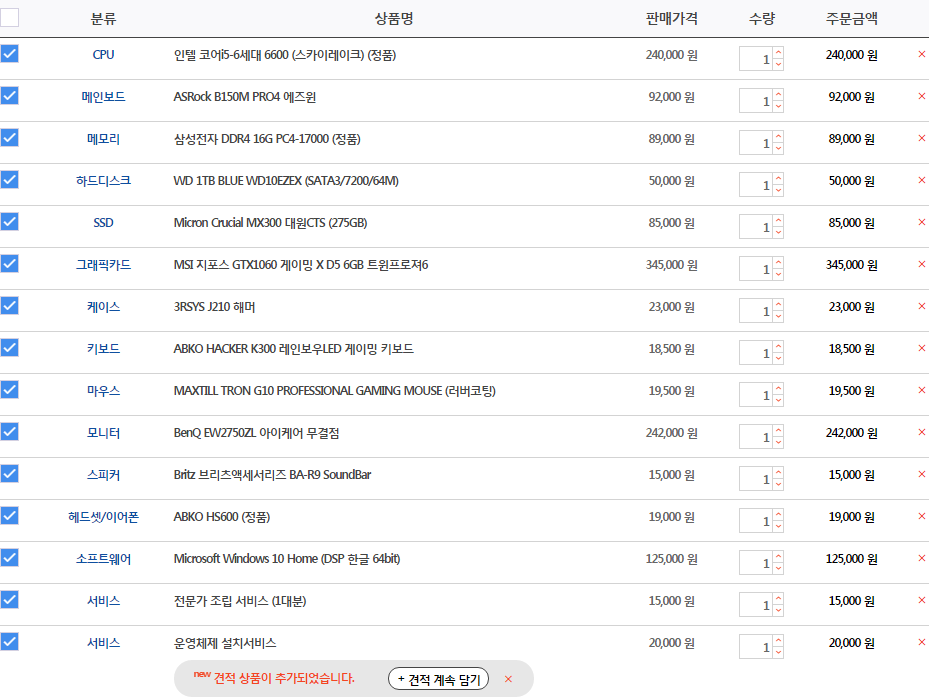Increase the 그래픽카드 quantity with the up arrow
The image size is (929, 698).
[779, 263]
